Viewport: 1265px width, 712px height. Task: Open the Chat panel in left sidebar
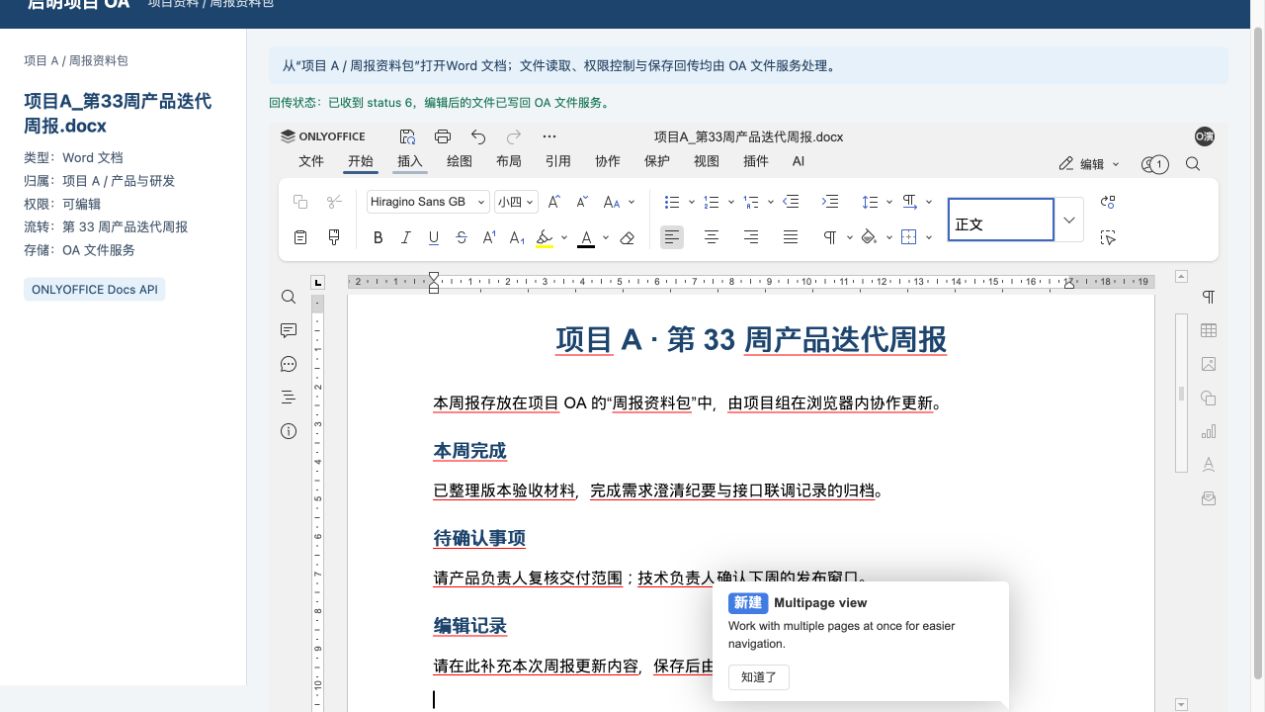pyautogui.click(x=288, y=364)
